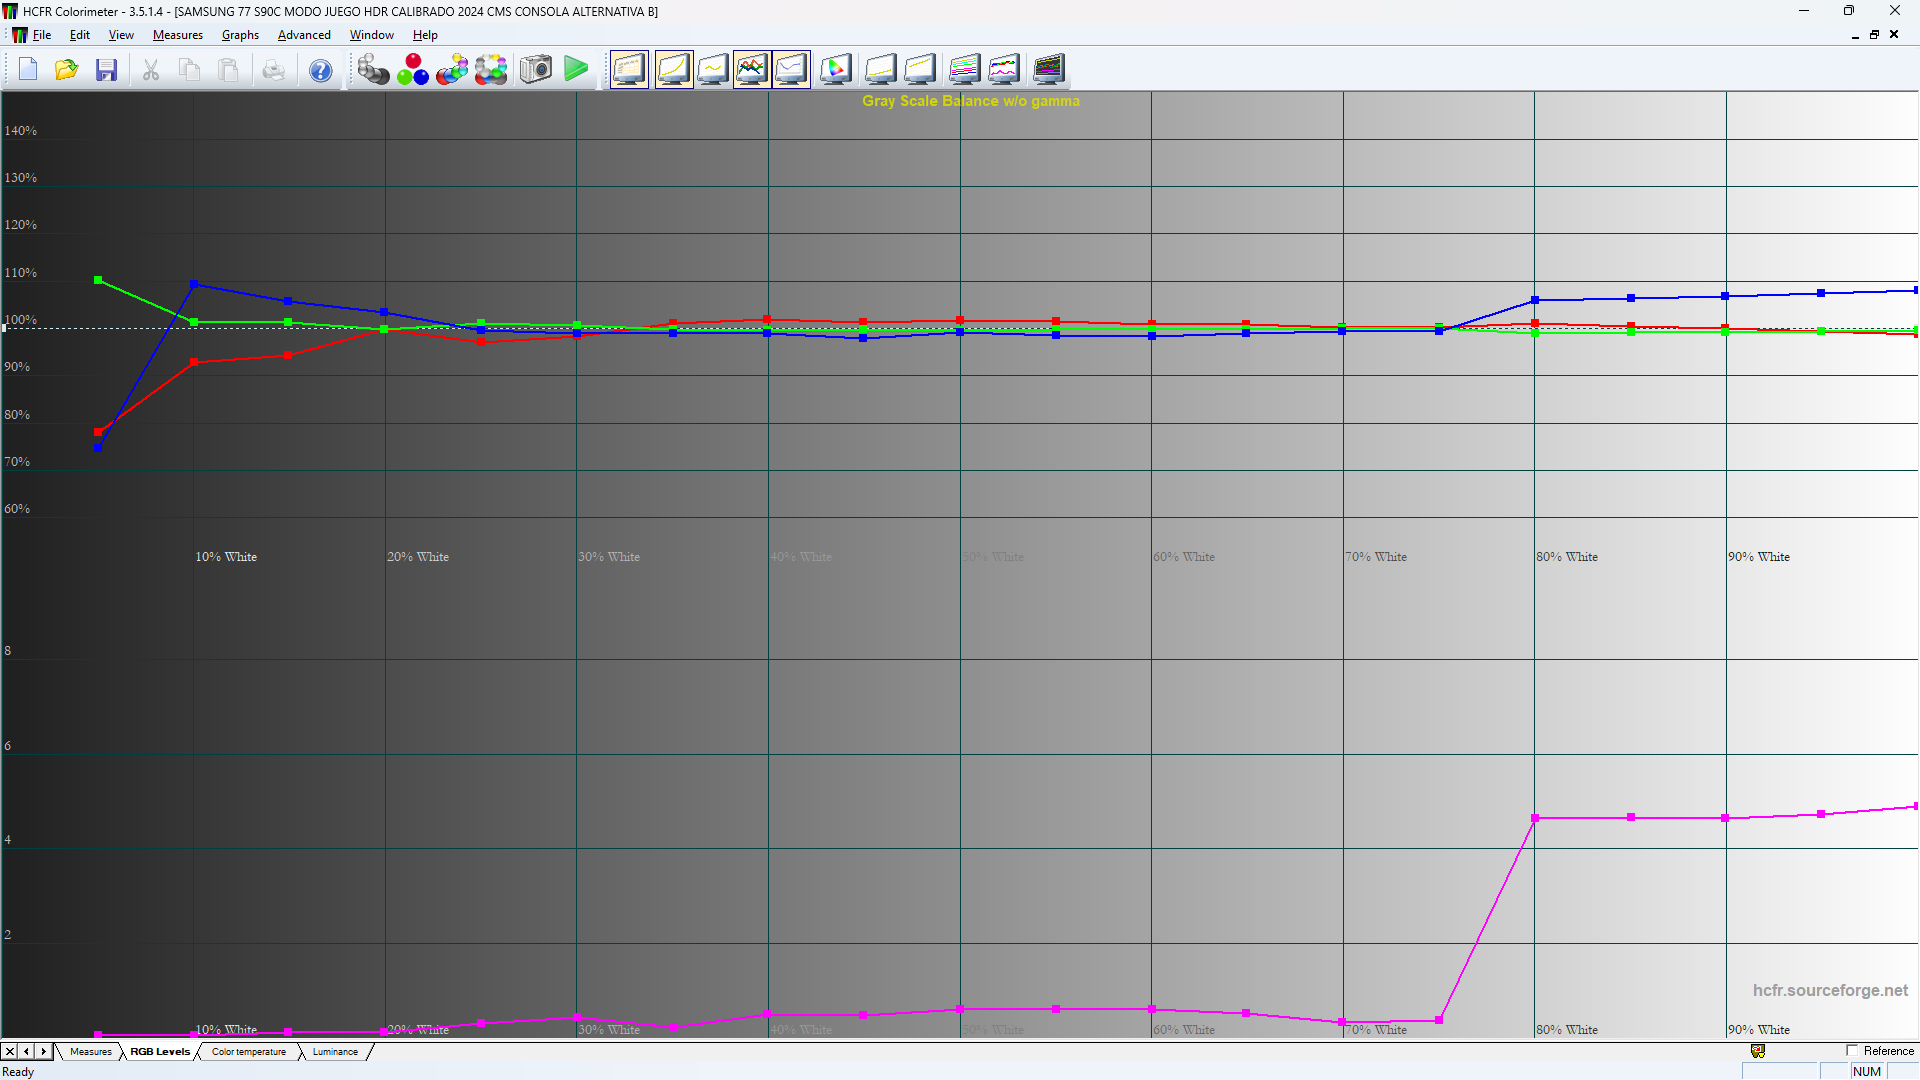This screenshot has width=1920, height=1080.
Task: Toggle off the RGB Levels graph view
Action: pyautogui.click(x=751, y=69)
